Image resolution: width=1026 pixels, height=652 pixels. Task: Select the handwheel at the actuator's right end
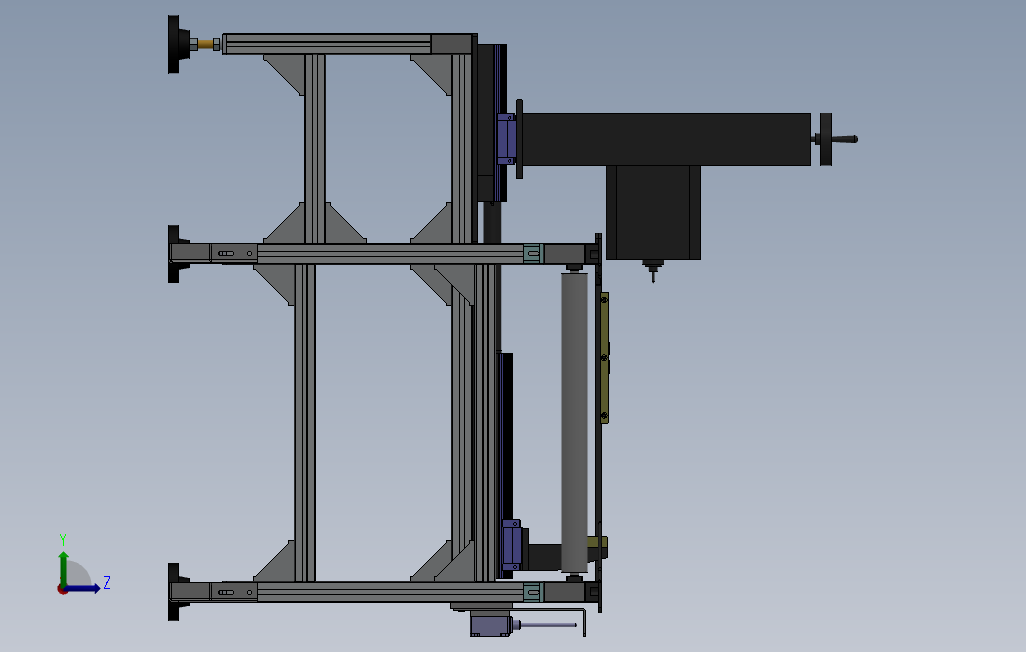click(x=826, y=139)
